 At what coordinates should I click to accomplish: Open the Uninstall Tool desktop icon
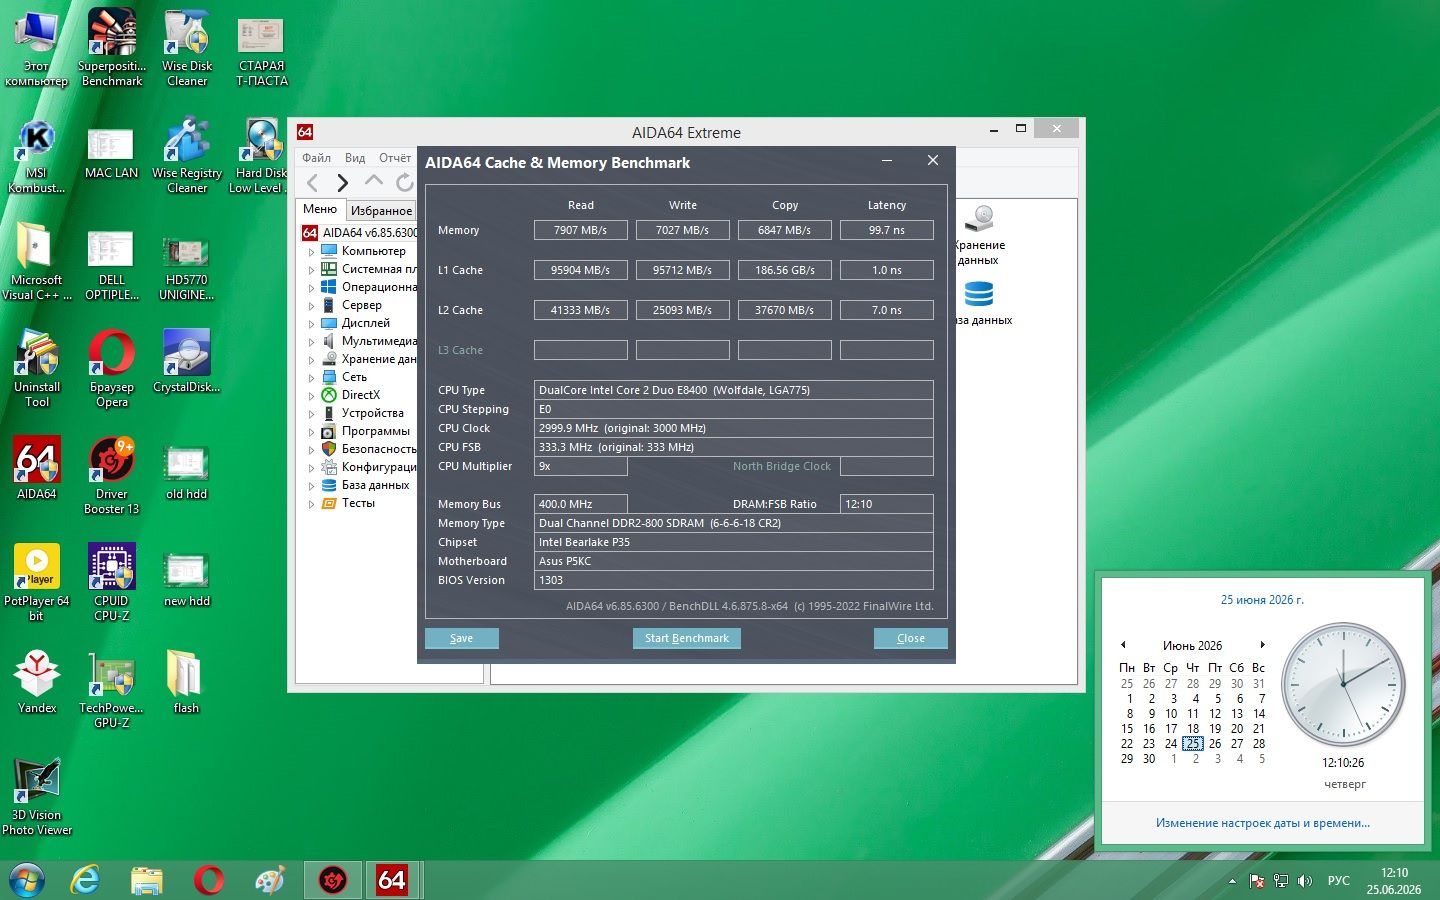[37, 368]
